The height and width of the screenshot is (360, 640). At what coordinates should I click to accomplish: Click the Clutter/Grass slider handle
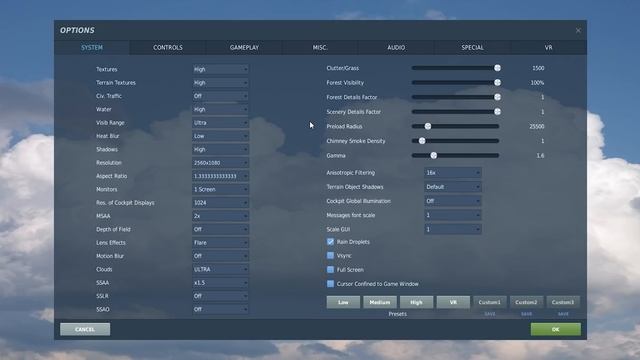497,68
